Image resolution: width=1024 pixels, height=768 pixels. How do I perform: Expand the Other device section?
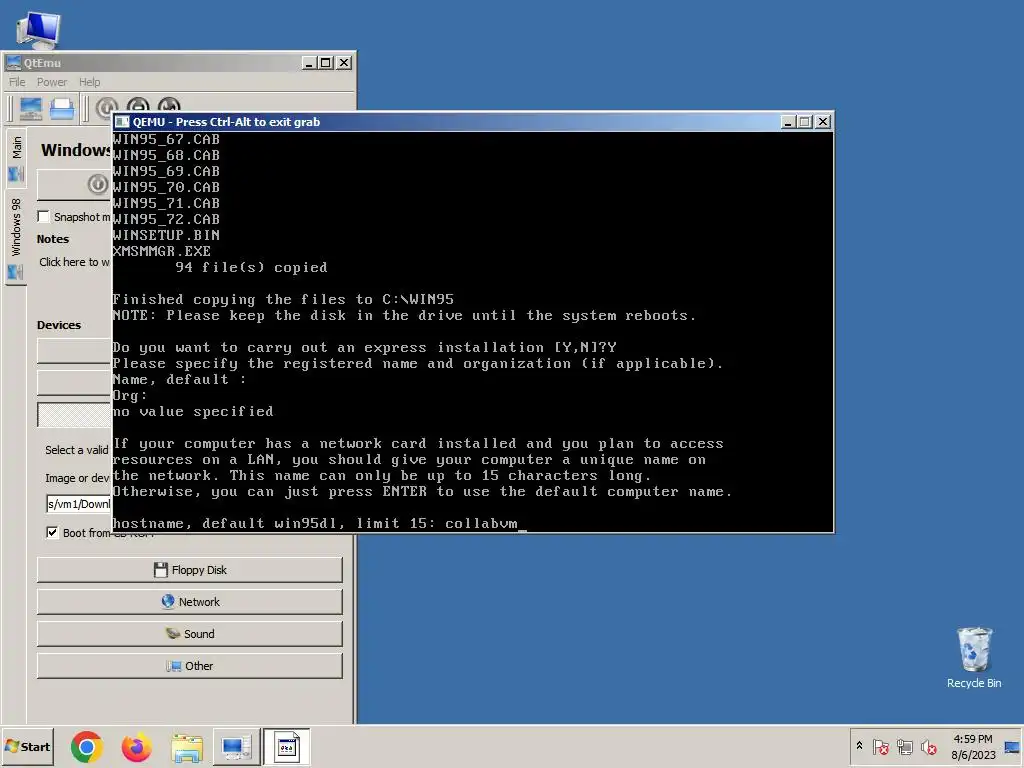click(x=189, y=665)
